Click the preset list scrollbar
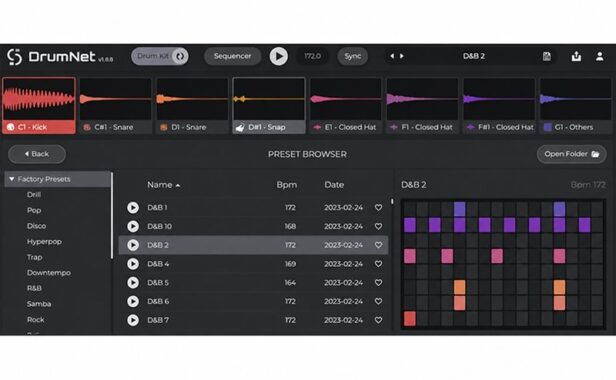Image resolution: width=616 pixels, height=380 pixels. (x=392, y=201)
